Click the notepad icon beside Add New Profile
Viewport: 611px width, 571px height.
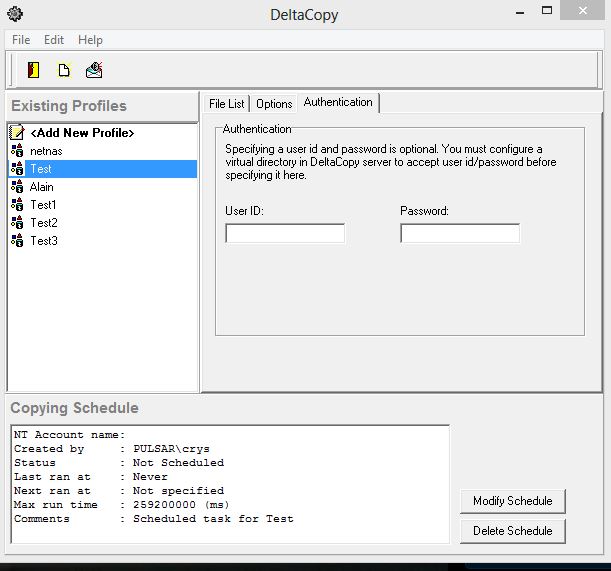(x=17, y=133)
